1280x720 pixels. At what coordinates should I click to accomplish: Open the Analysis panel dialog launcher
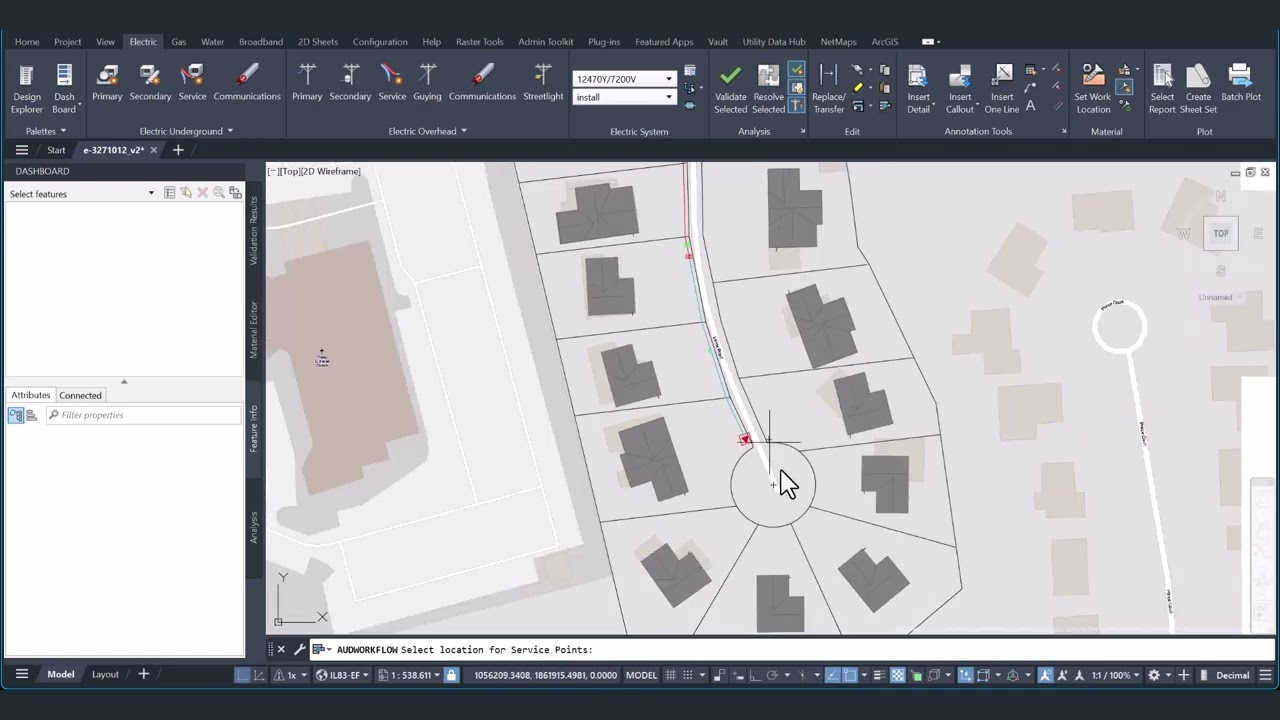(802, 131)
